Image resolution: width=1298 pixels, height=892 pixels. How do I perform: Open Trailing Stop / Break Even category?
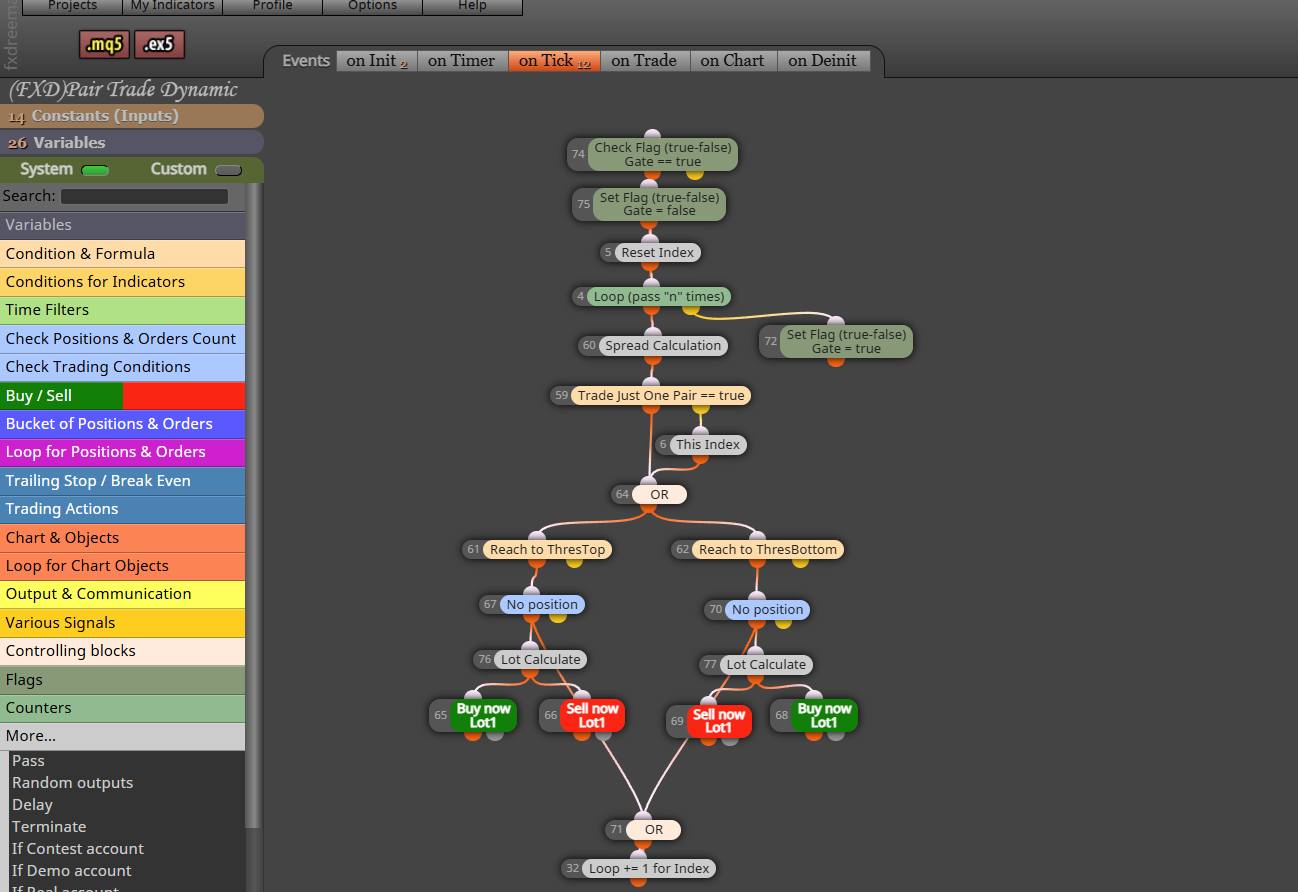122,481
